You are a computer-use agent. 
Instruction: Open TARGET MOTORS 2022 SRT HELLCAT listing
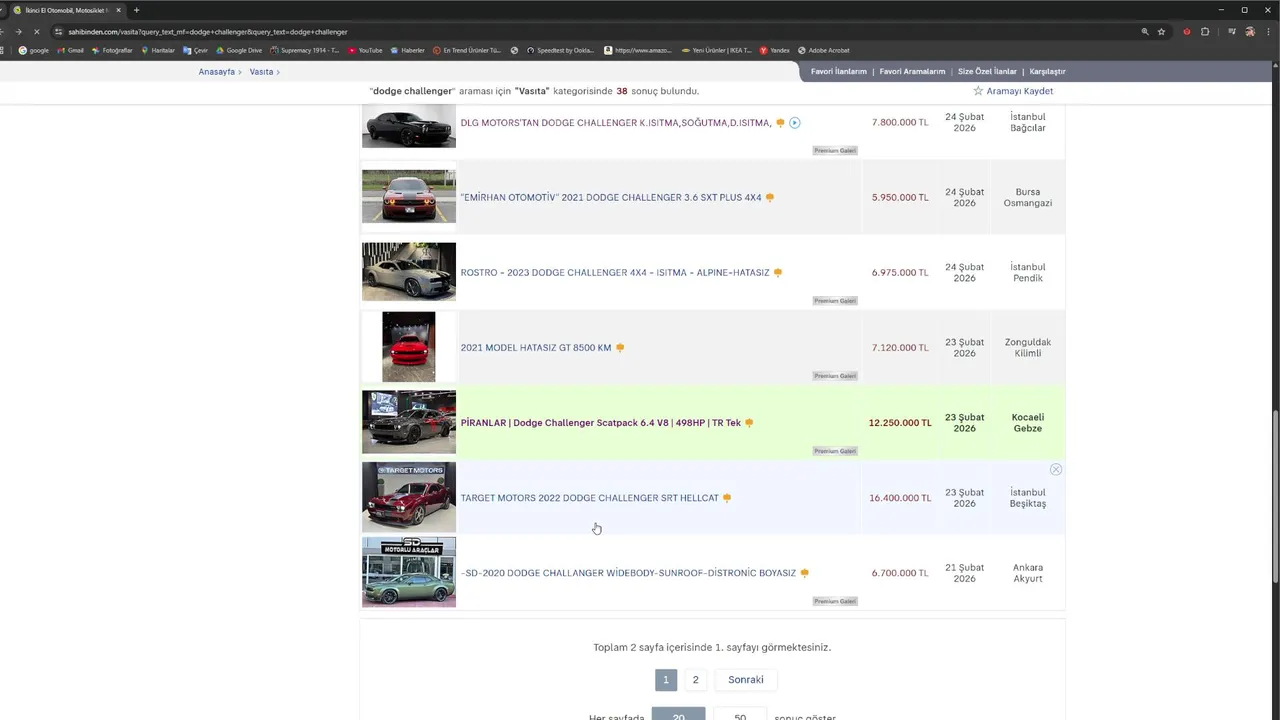click(x=589, y=498)
